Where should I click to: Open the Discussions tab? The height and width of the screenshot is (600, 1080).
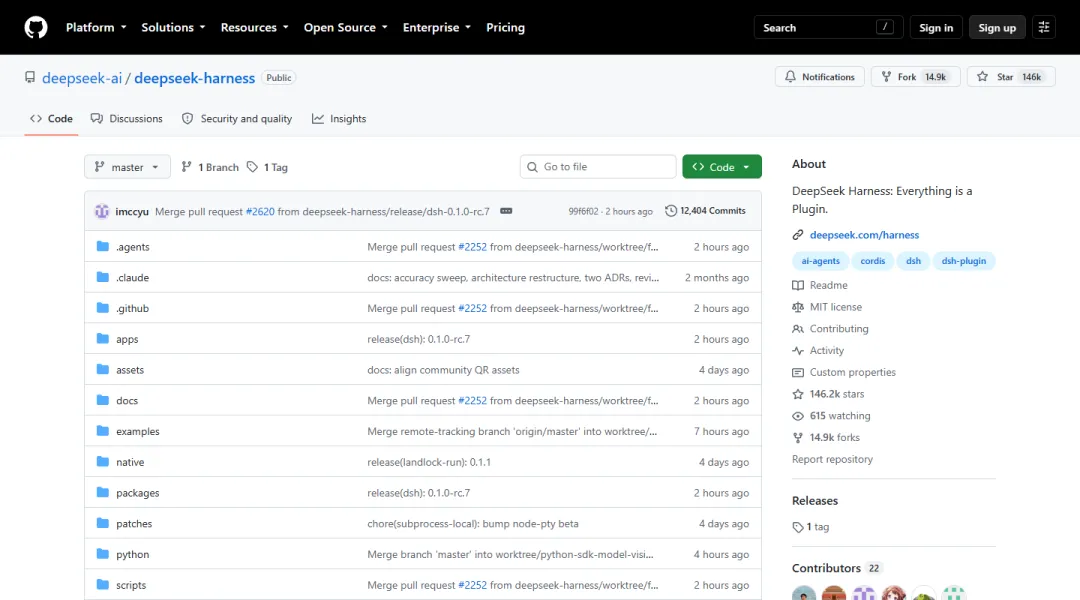[x=127, y=118]
